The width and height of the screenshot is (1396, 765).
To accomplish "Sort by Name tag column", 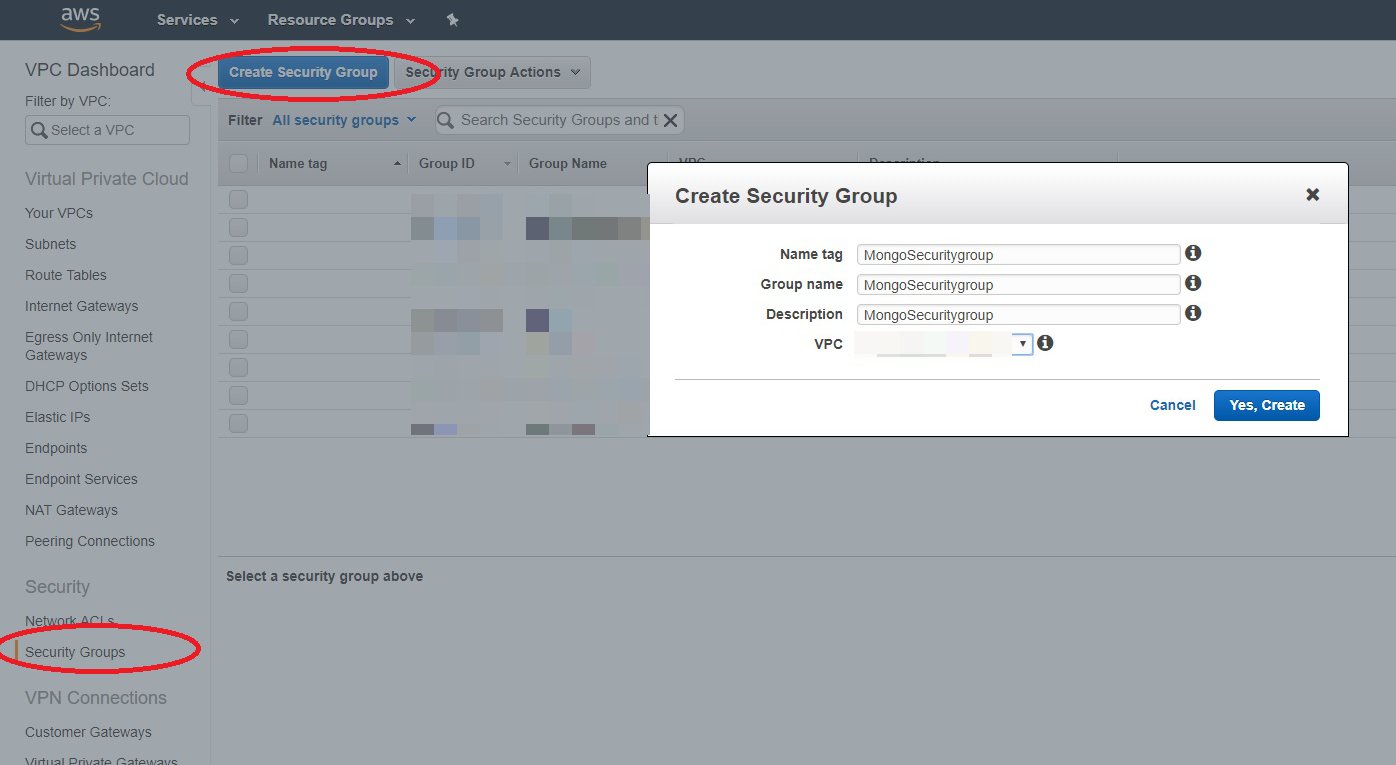I will [332, 163].
